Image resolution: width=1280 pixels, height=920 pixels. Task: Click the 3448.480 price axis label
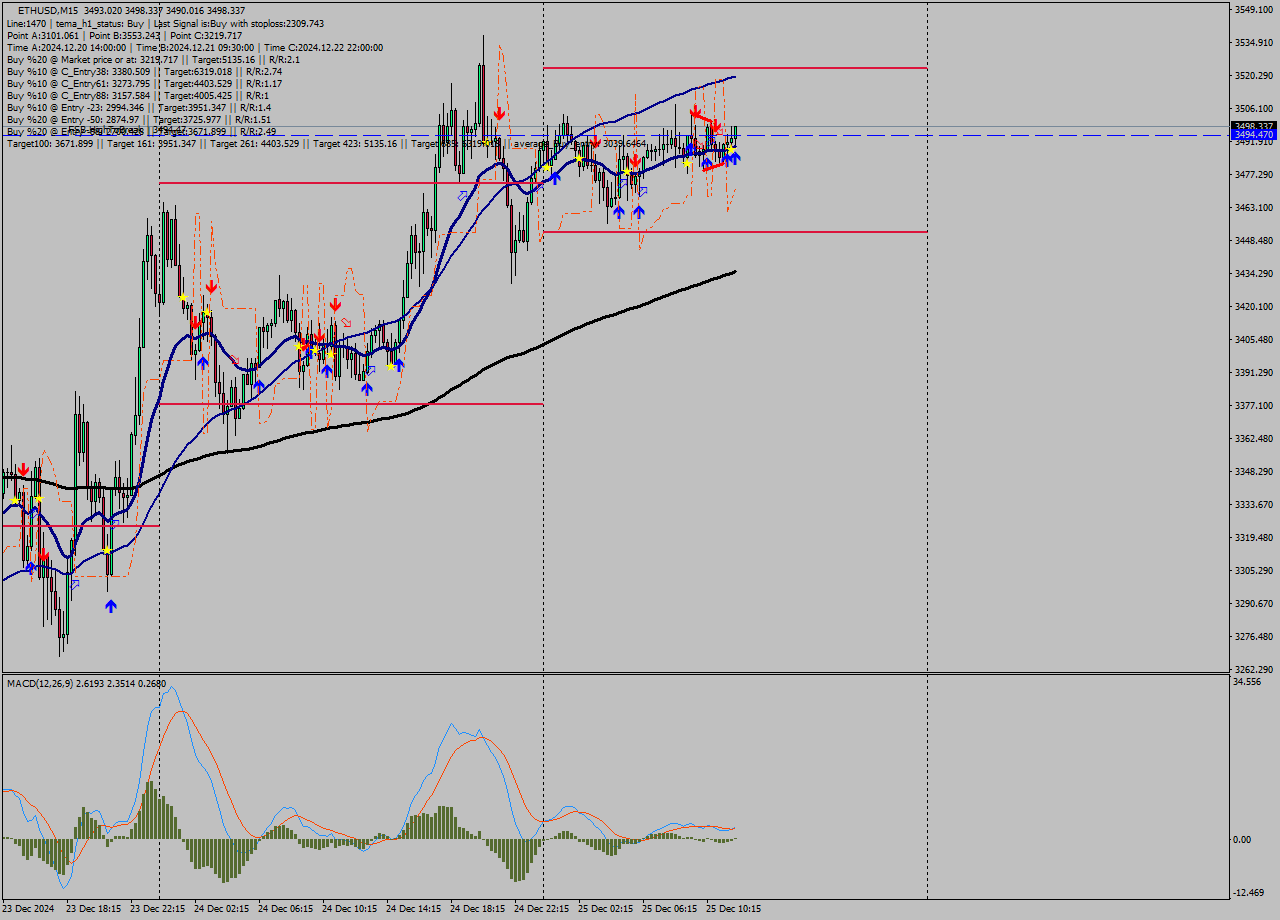coord(1254,241)
